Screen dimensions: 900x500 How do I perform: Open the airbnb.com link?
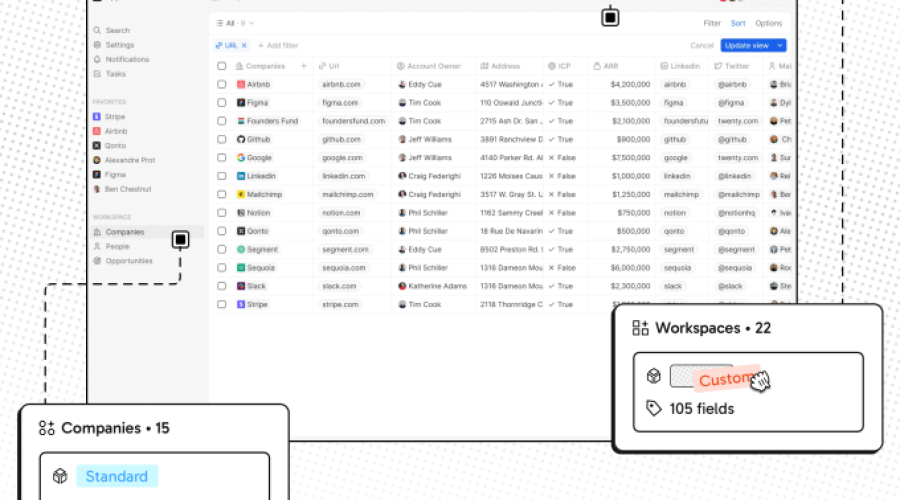point(342,84)
